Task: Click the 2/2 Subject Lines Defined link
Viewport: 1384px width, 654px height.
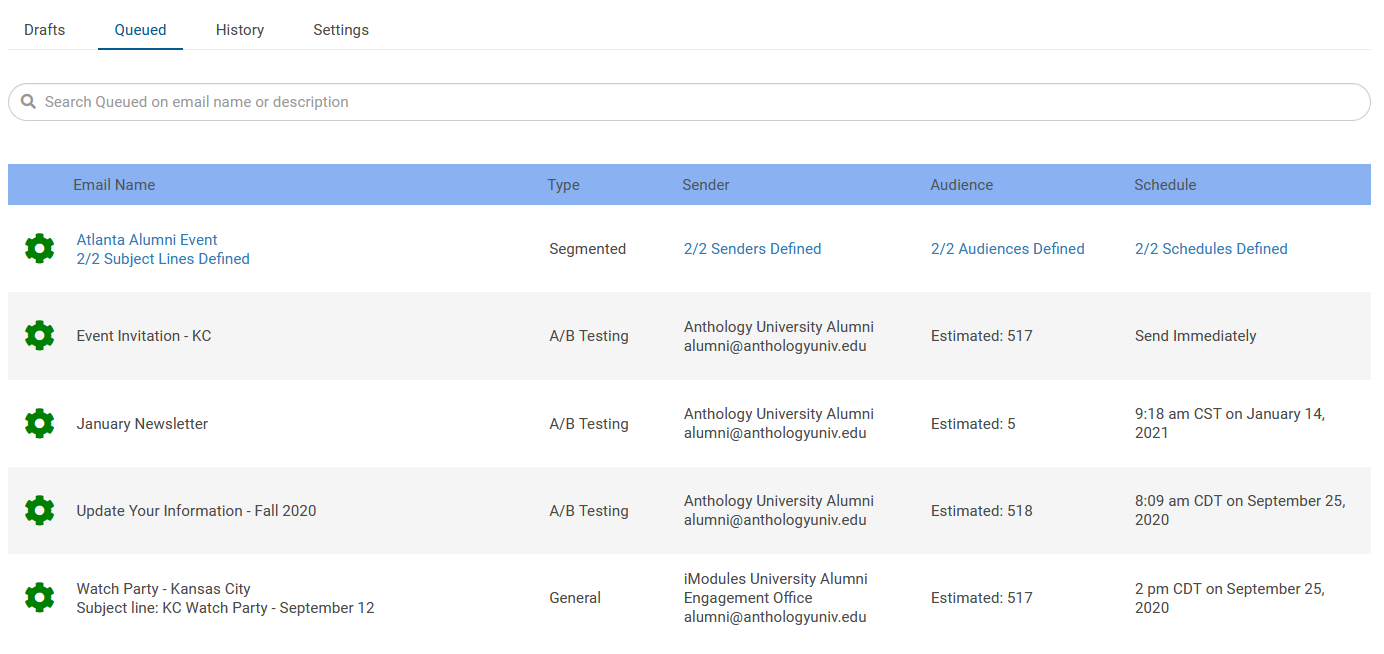Action: tap(163, 259)
